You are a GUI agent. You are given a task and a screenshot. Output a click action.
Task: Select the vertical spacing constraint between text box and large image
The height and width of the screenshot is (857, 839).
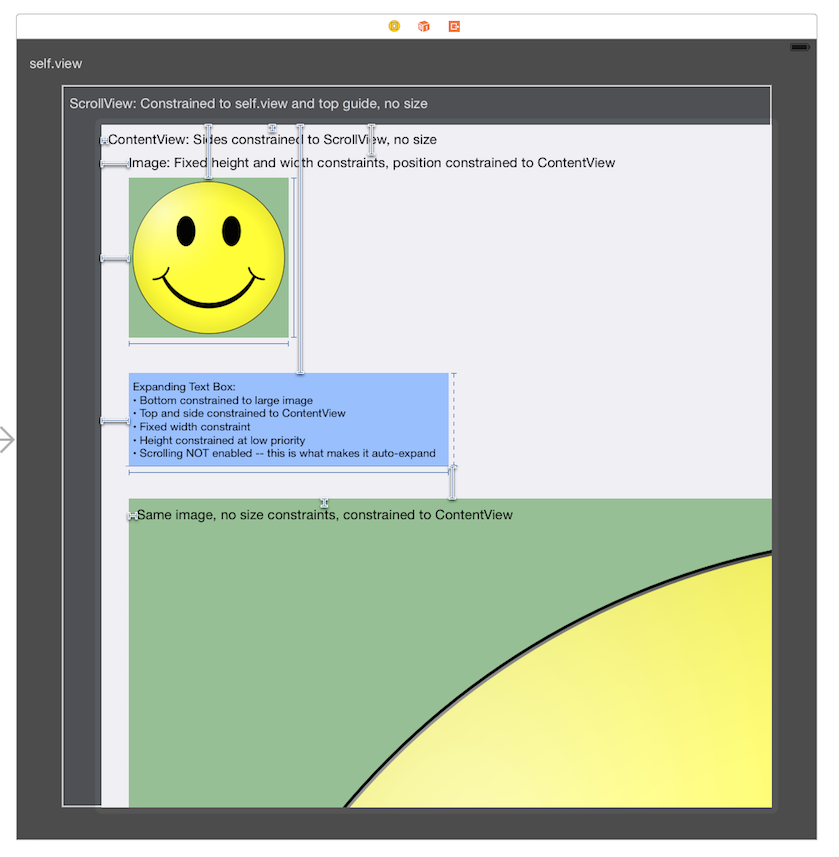[x=452, y=482]
